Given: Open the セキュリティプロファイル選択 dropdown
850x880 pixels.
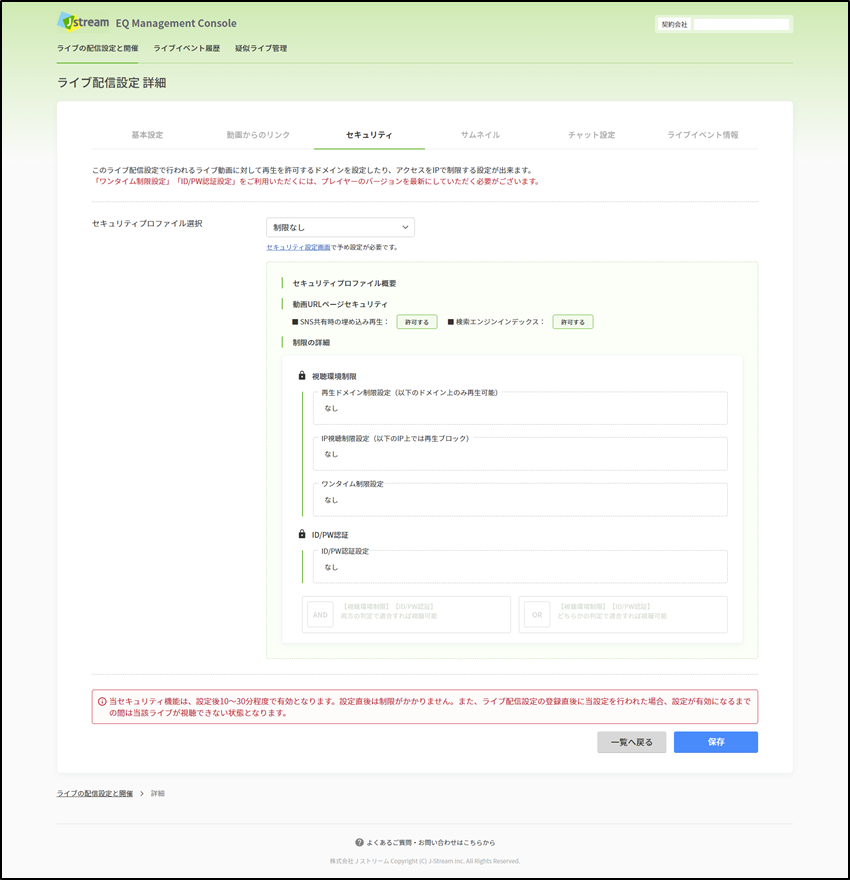Looking at the screenshot, I should (x=341, y=227).
